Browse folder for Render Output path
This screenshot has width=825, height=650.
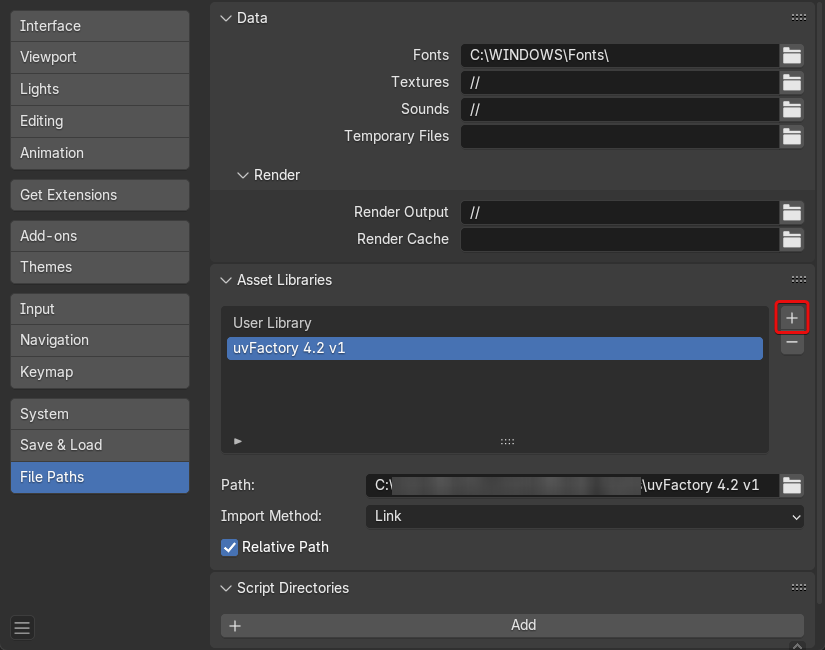tap(791, 213)
